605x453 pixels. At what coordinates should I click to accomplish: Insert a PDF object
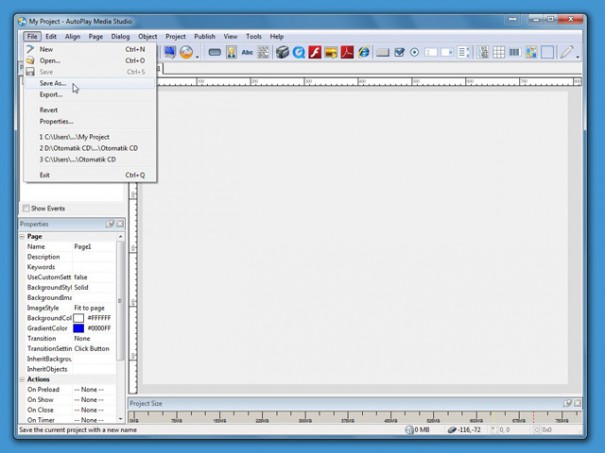347,52
